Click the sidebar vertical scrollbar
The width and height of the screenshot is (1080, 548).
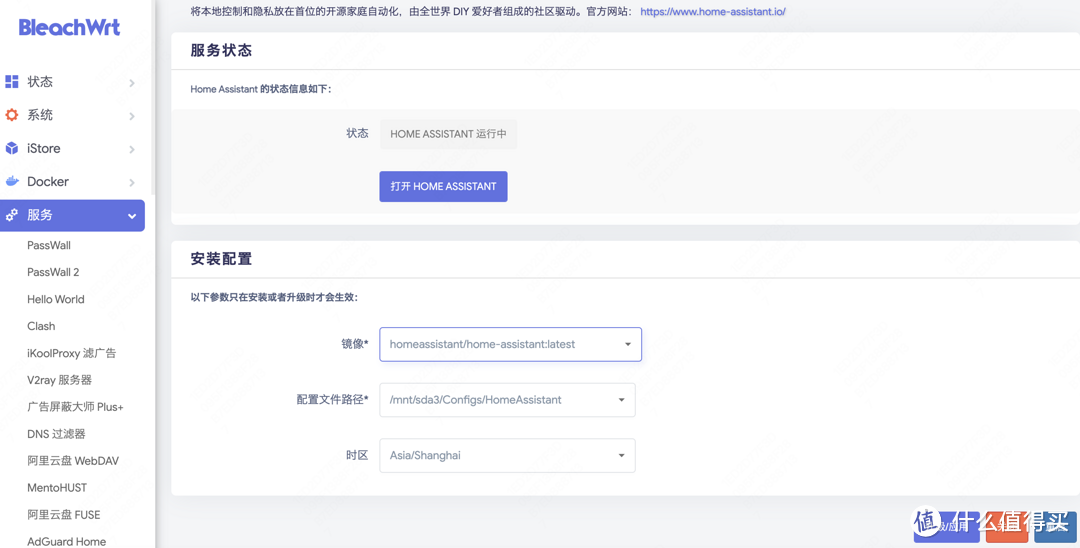pos(154,96)
